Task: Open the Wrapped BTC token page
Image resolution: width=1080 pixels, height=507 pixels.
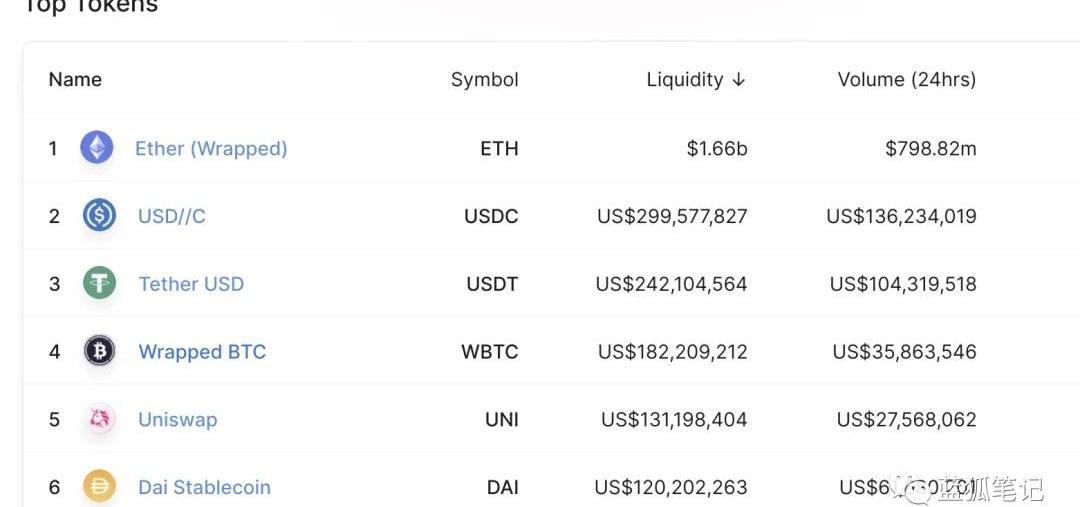Action: [202, 351]
